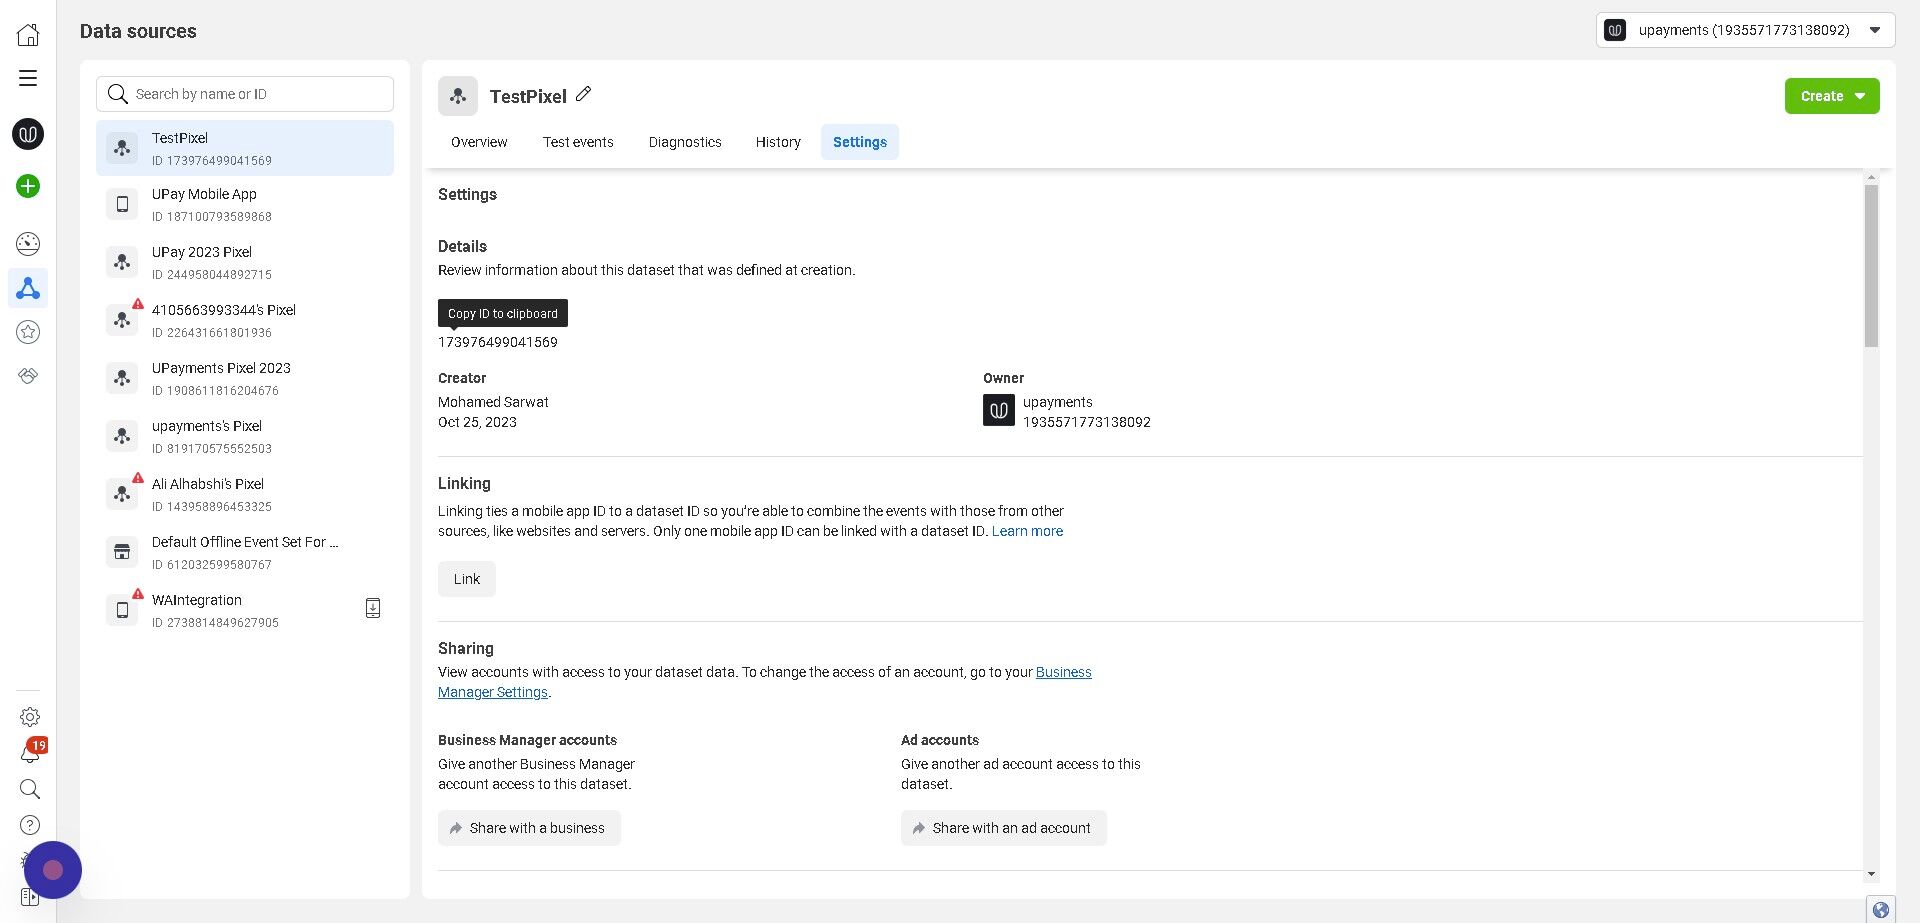Open the Diagnostics tab
The width and height of the screenshot is (1920, 923).
[x=685, y=142]
